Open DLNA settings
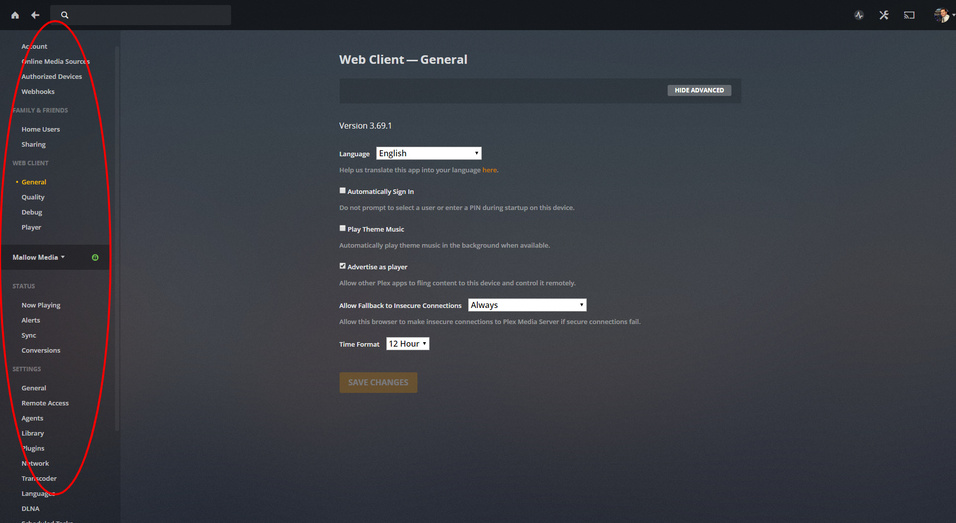Image resolution: width=956 pixels, height=523 pixels. pos(30,509)
